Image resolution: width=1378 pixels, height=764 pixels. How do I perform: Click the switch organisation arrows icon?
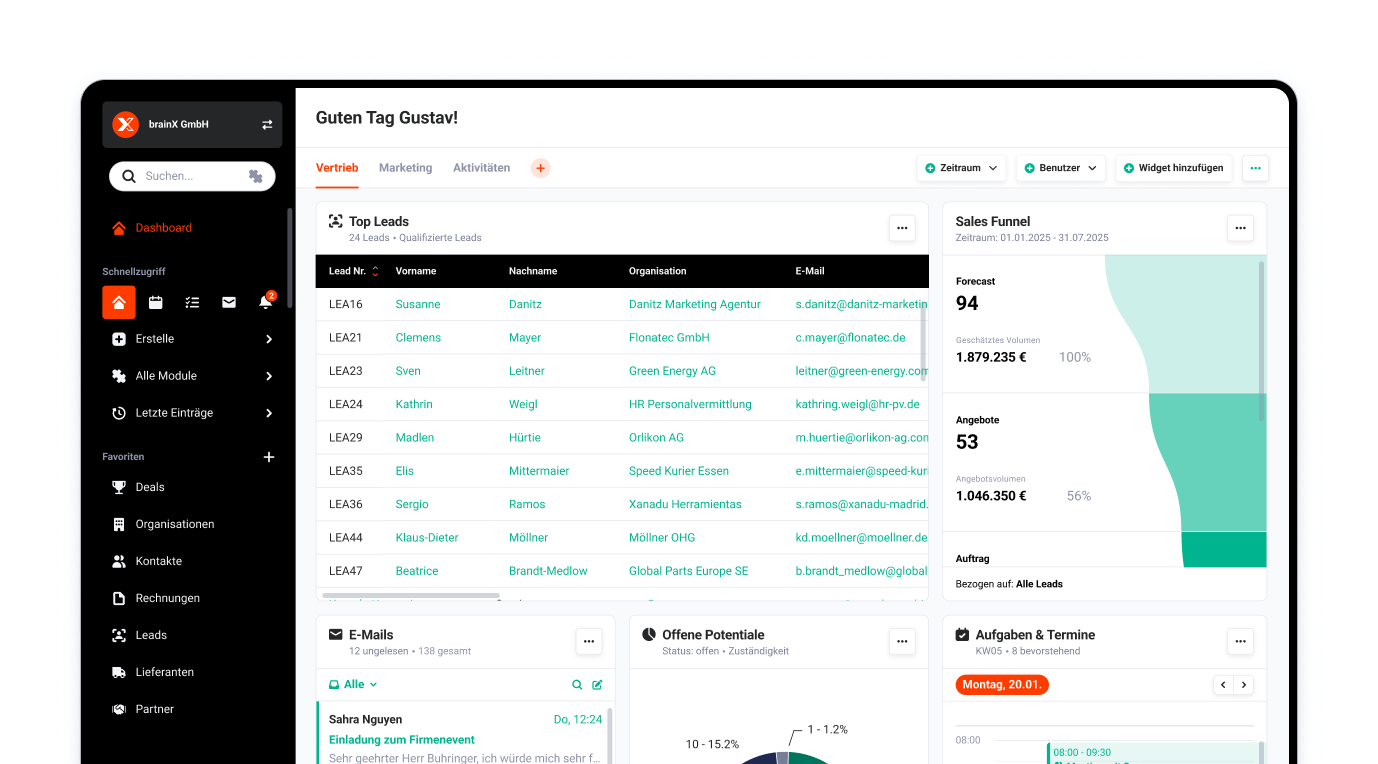(x=267, y=125)
